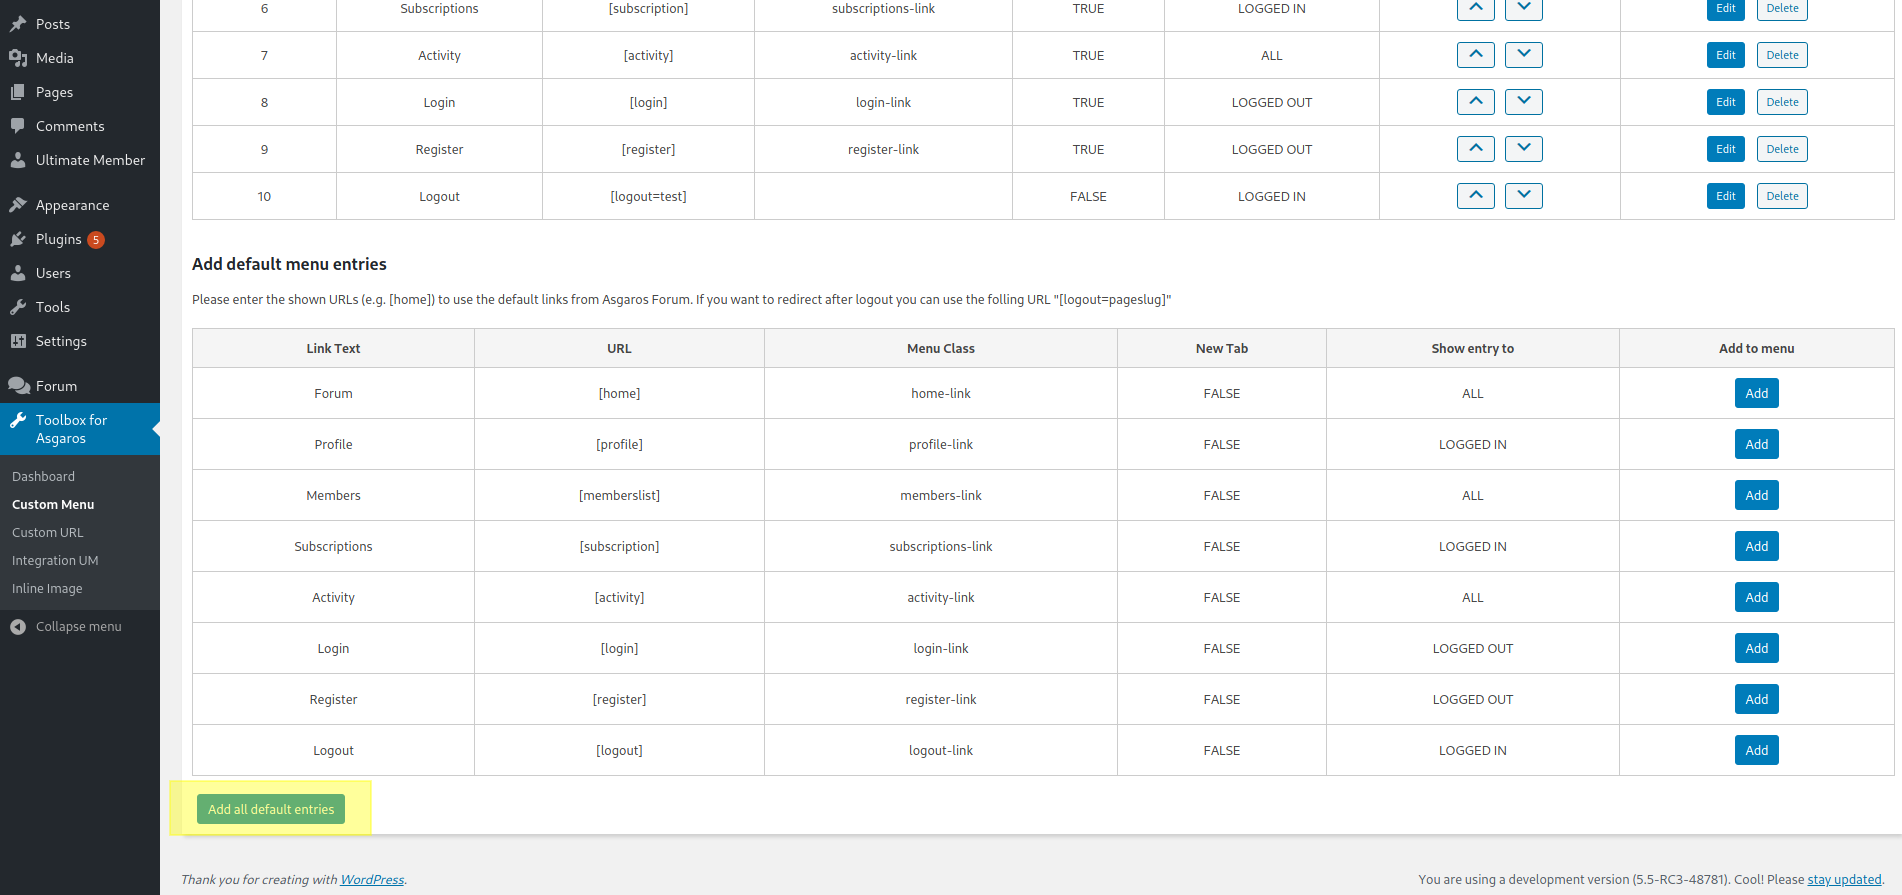The image size is (1902, 895).
Task: Edit the Login menu entry
Action: tap(1725, 102)
